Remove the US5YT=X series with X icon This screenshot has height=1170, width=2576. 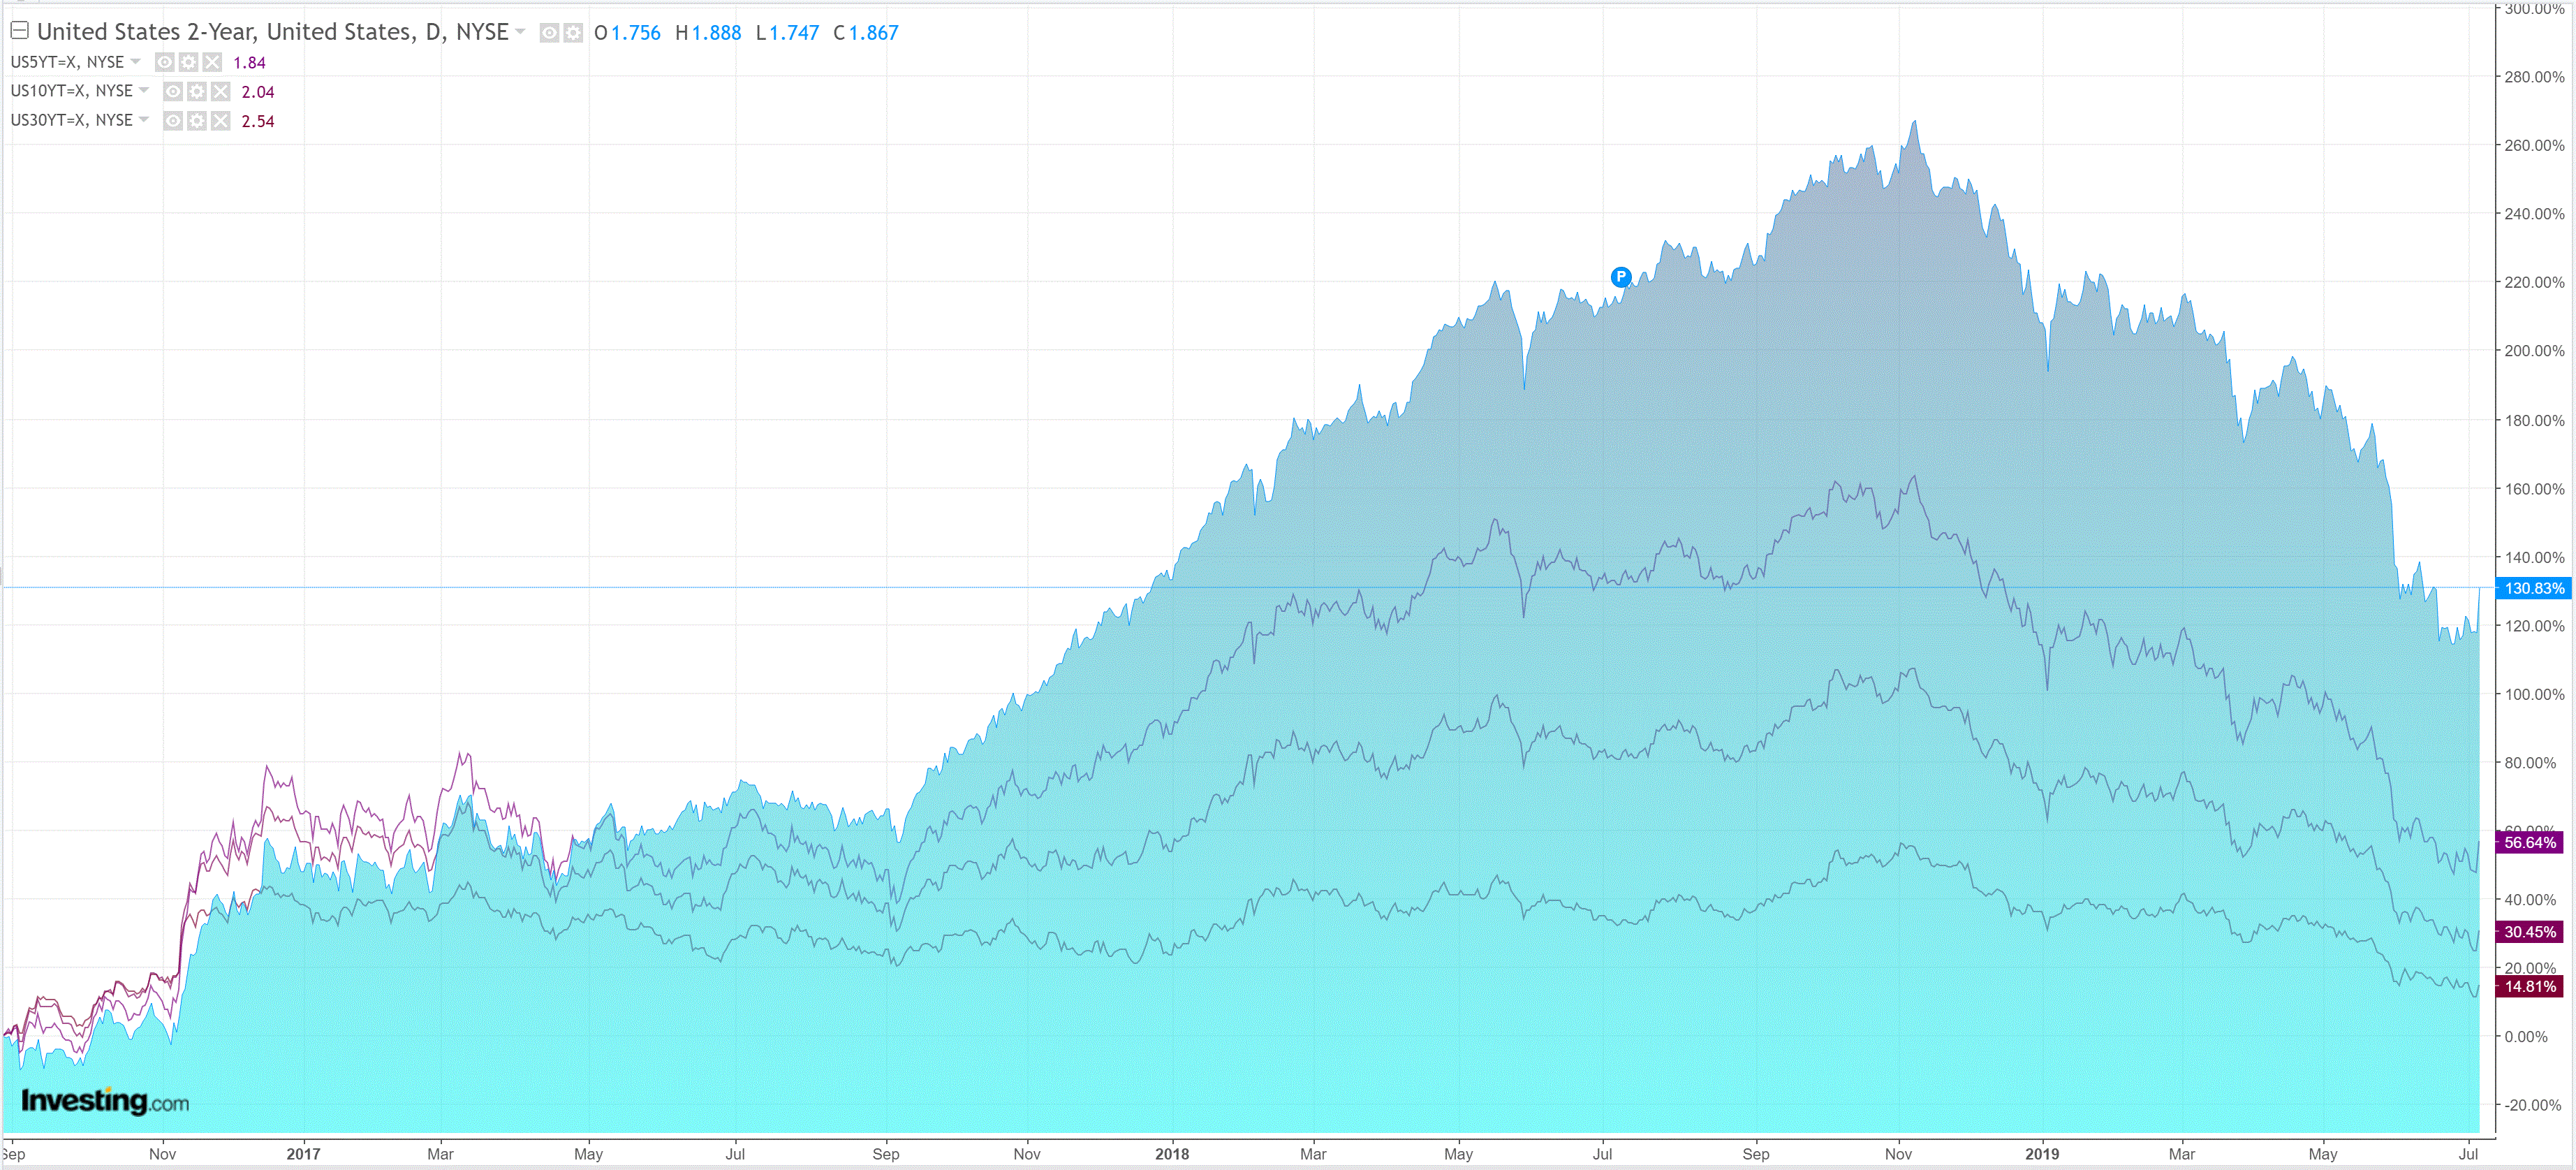pos(212,62)
